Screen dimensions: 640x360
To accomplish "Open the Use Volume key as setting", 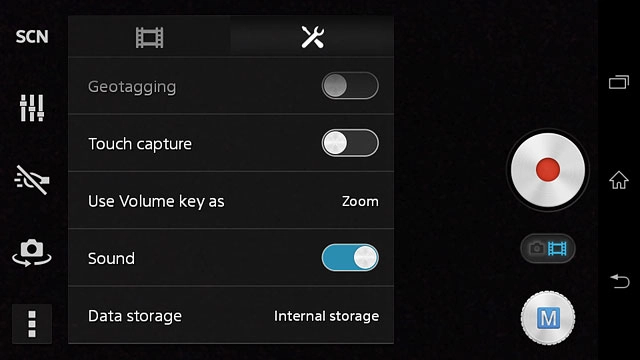I will pyautogui.click(x=231, y=200).
